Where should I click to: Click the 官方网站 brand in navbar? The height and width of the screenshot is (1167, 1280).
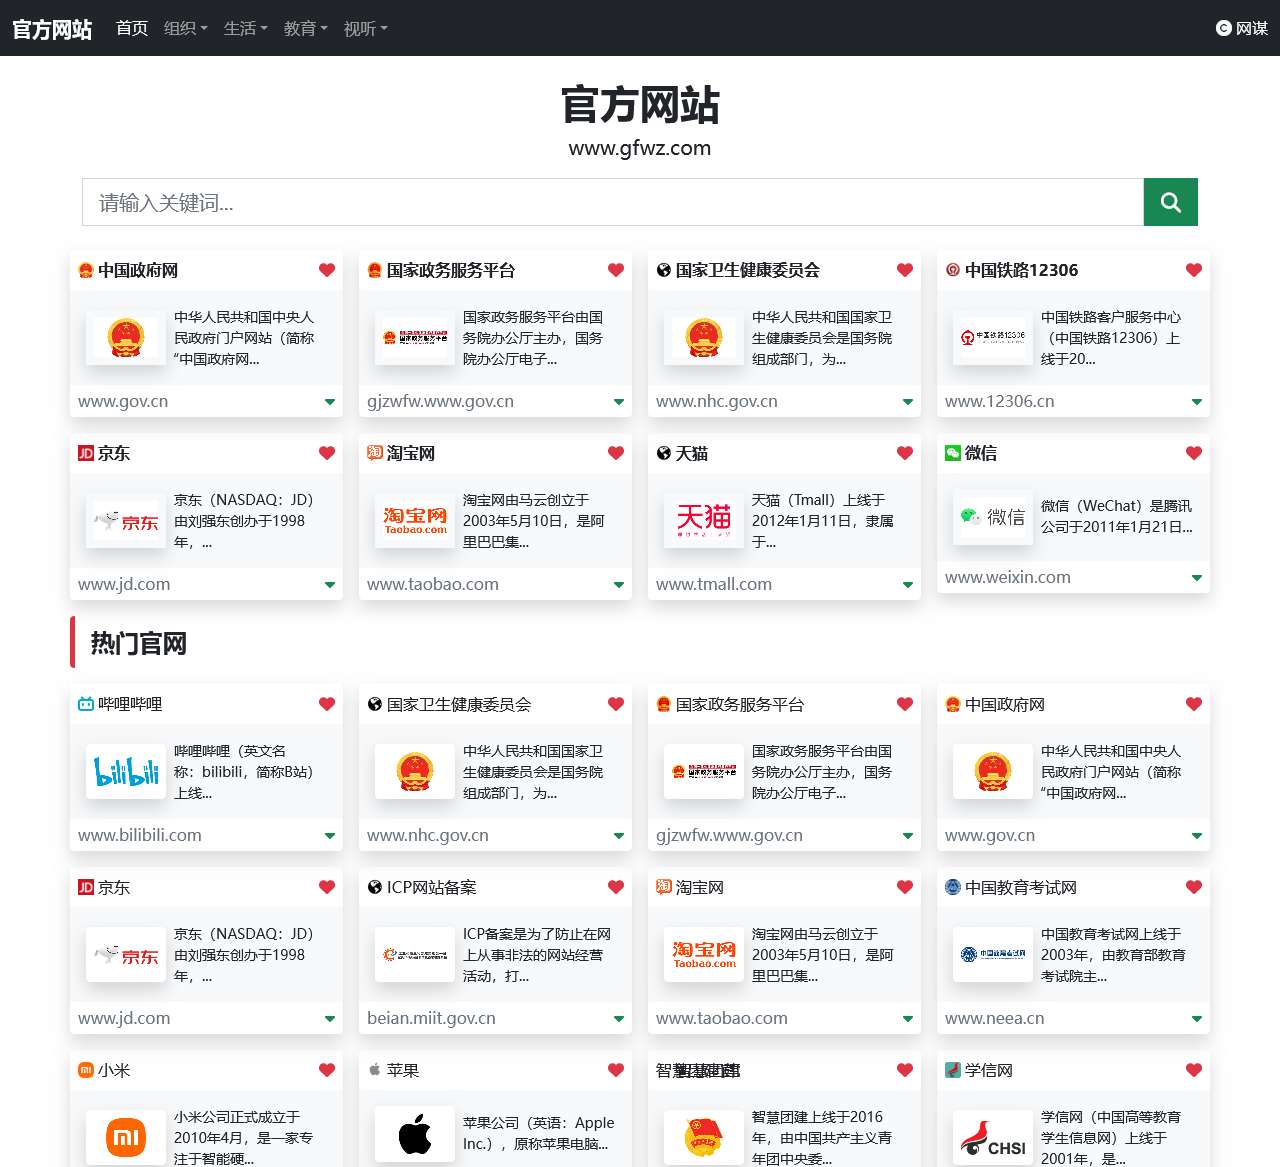(x=52, y=29)
